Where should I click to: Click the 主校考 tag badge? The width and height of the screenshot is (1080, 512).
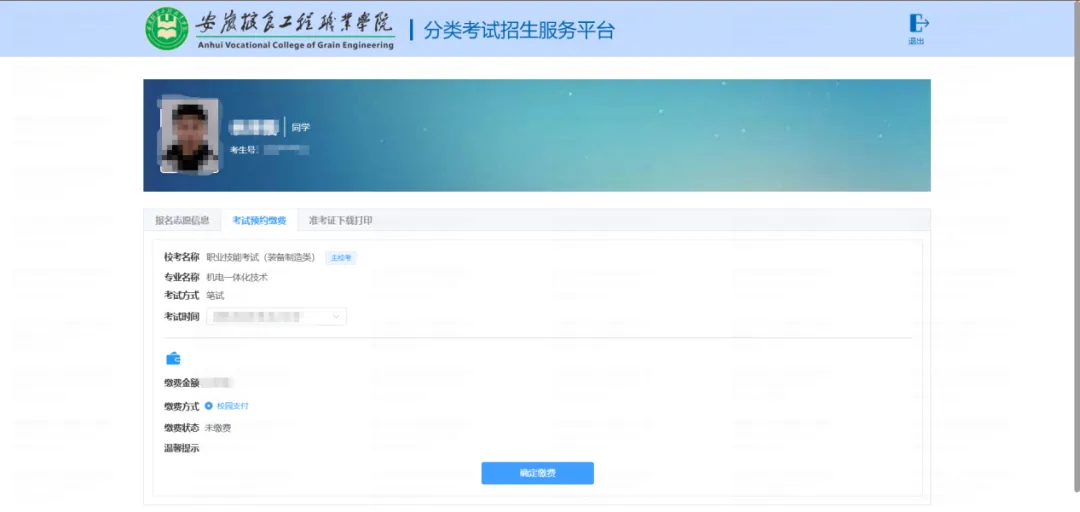pos(341,258)
